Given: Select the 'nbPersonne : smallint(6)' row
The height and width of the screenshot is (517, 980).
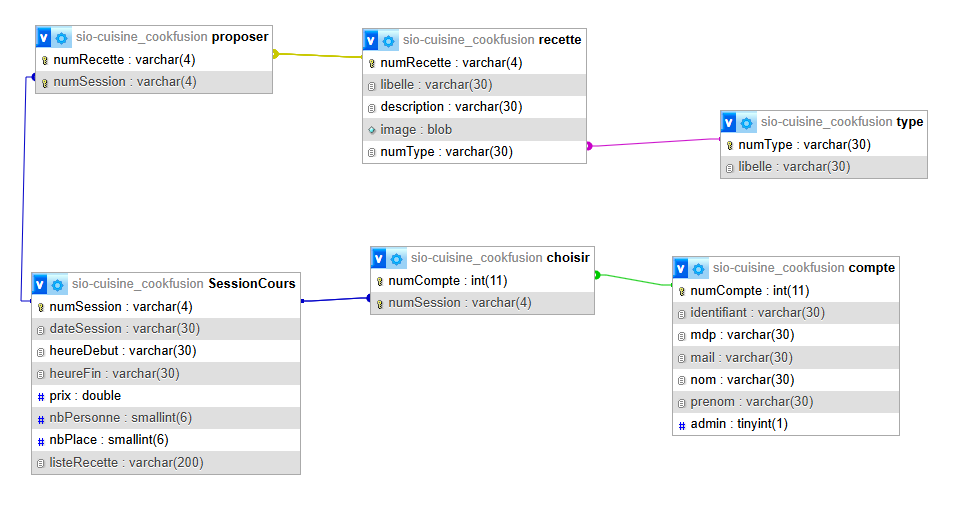Looking at the screenshot, I should (166, 418).
